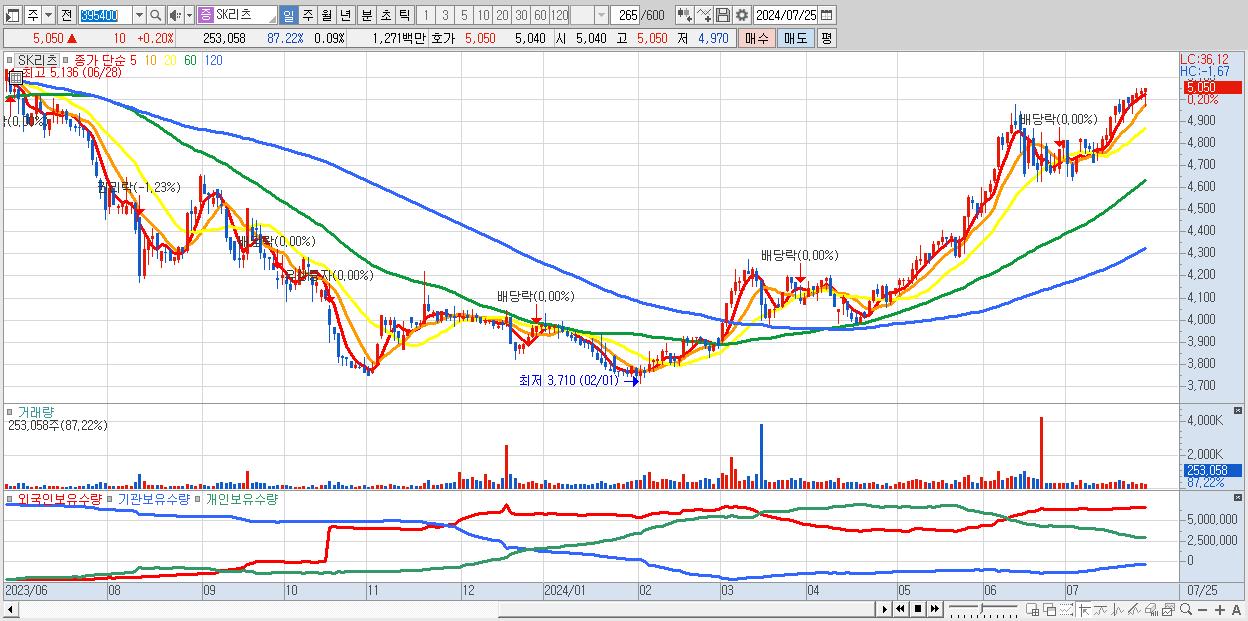Screen dimensions: 1248x621
Task: Zoom out chart with minus icon
Action: [1203, 610]
